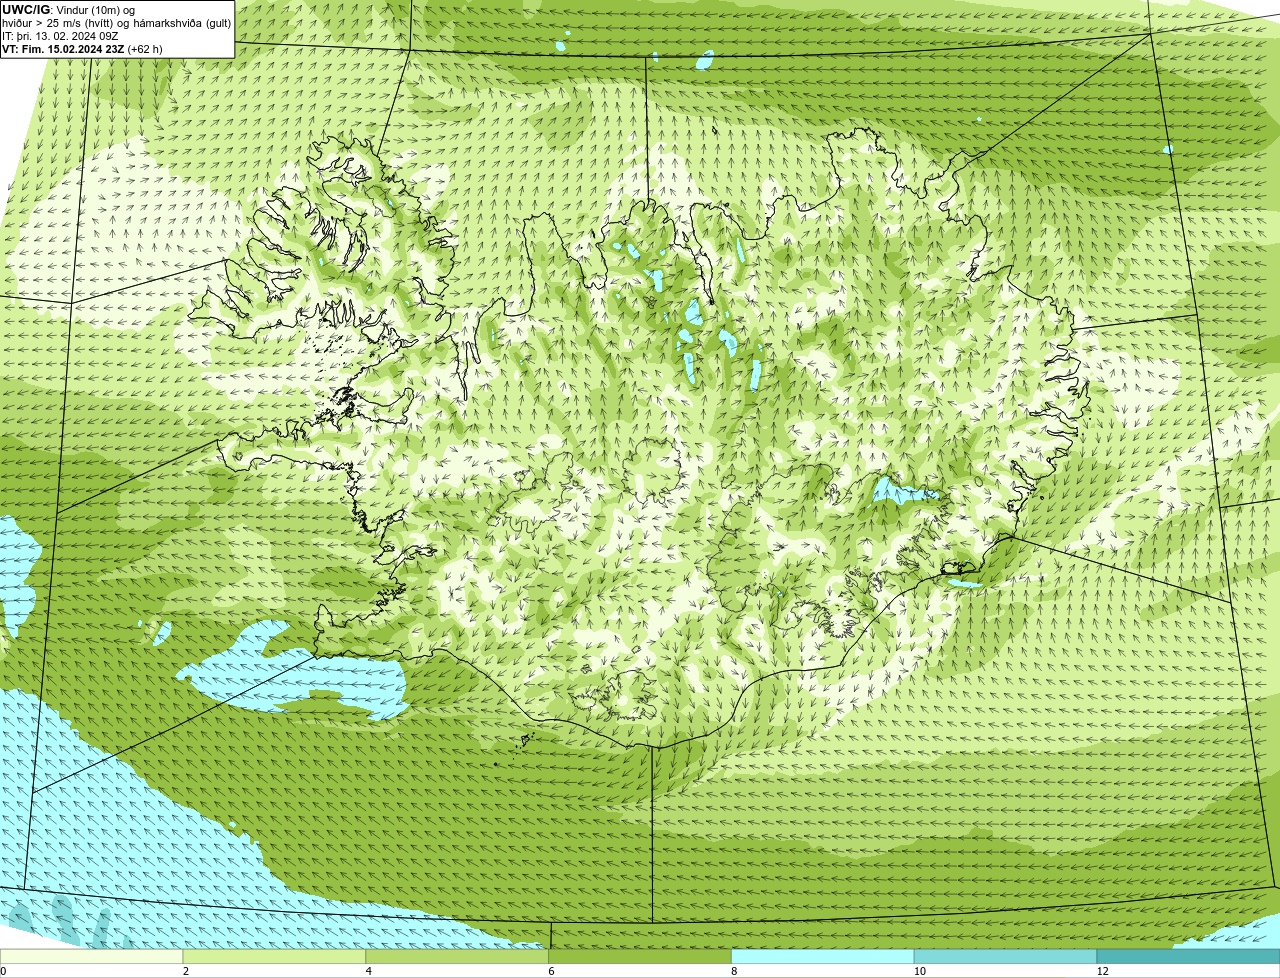This screenshot has height=978, width=1280.
Task: Click the legend color segment between 0 and 2
Action: [x=92, y=957]
